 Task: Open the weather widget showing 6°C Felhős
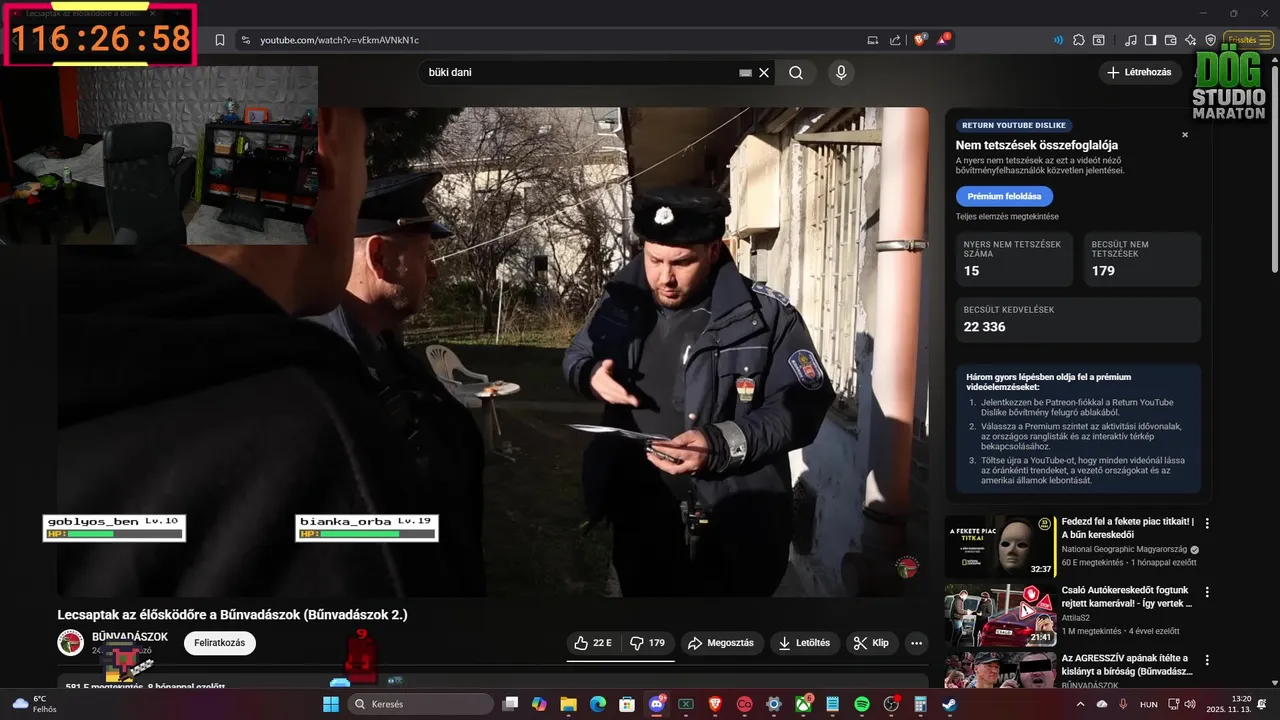(x=33, y=704)
